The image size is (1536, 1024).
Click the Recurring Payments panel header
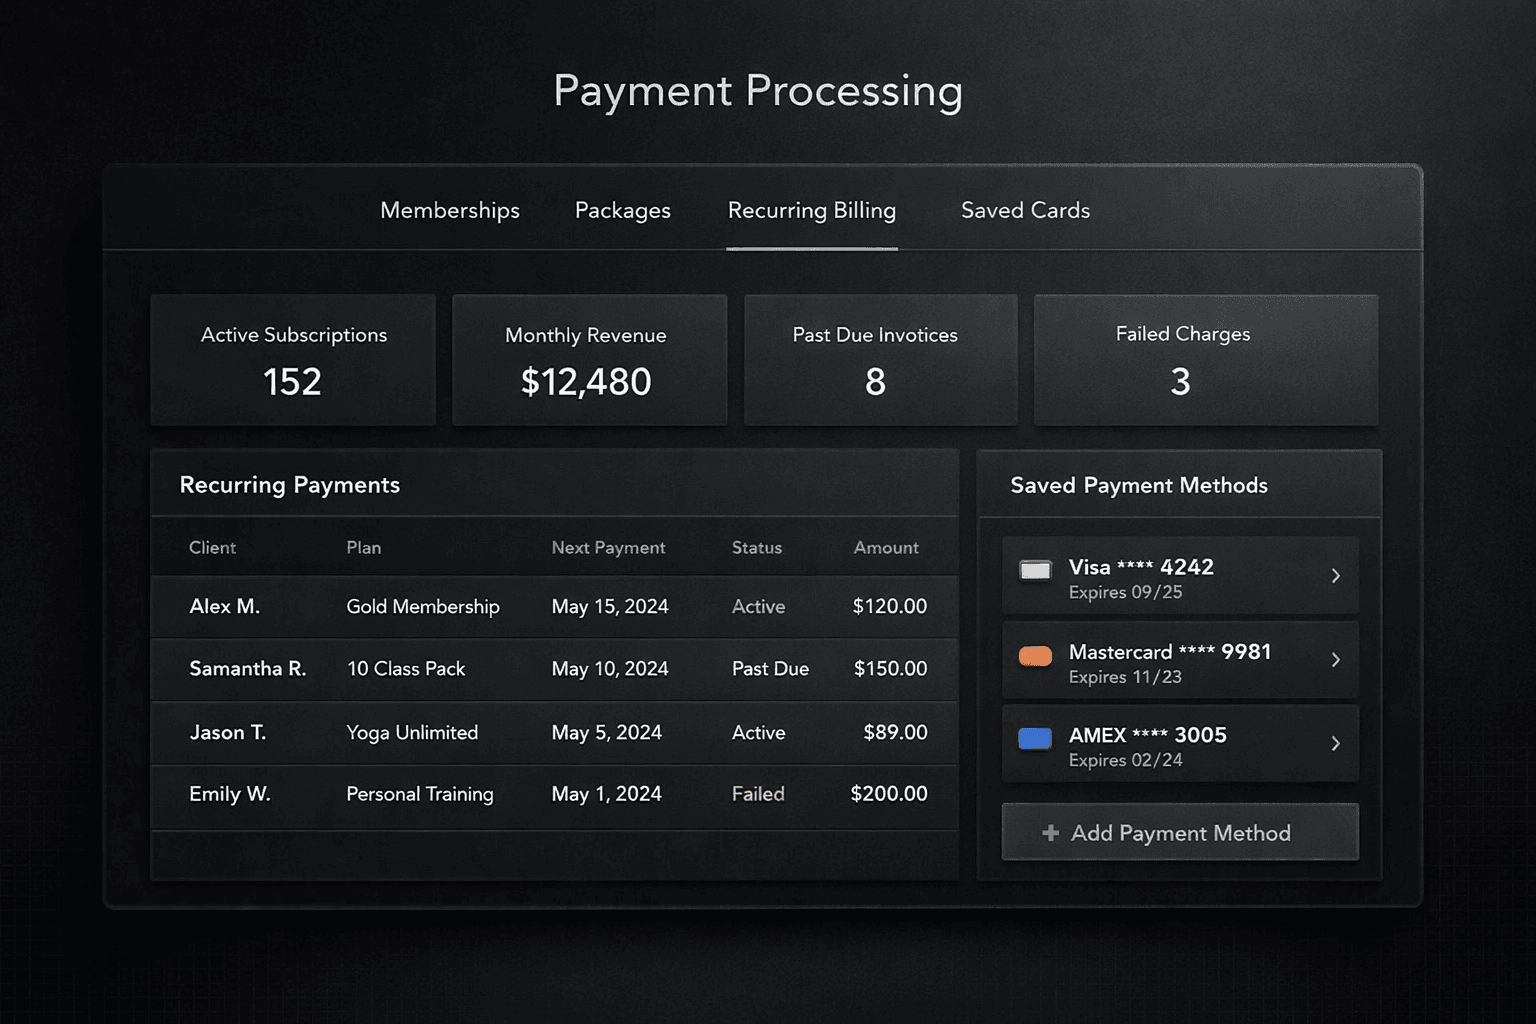pyautogui.click(x=289, y=484)
